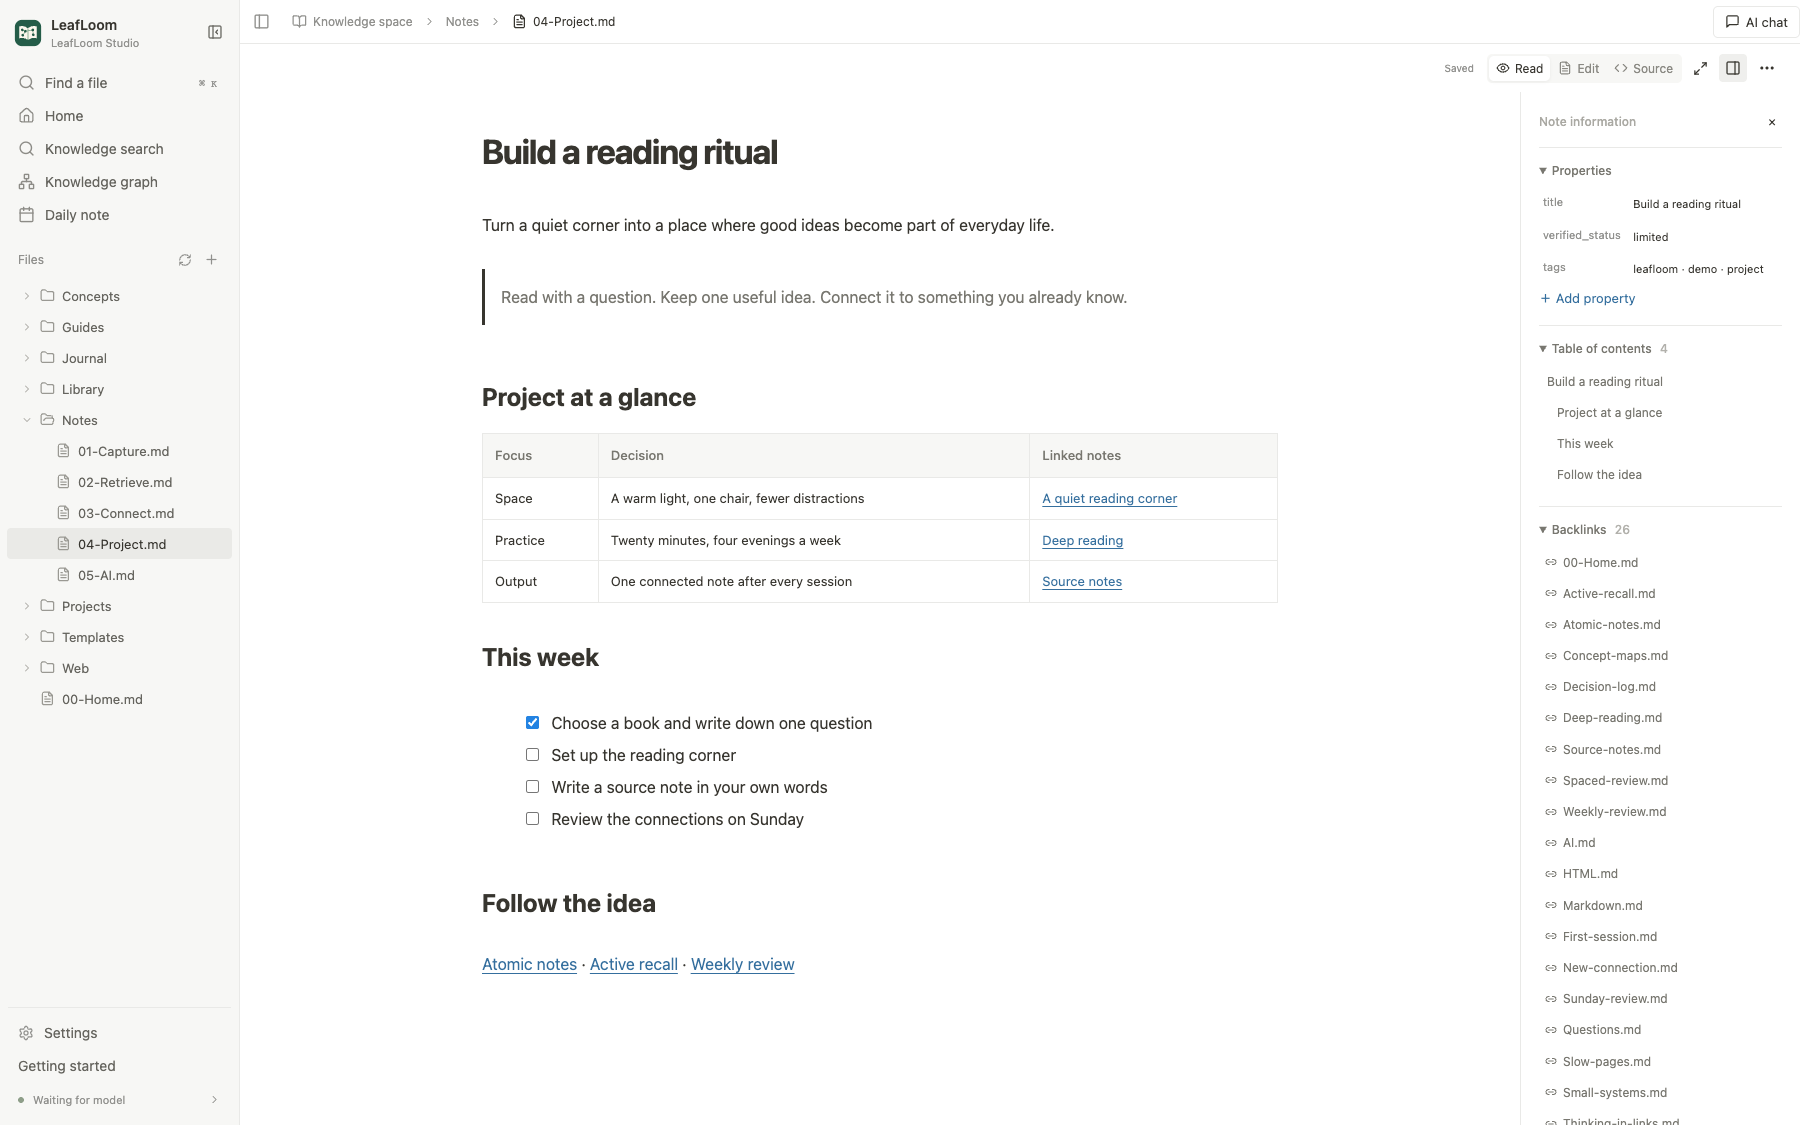Viewport: 1800px width, 1125px height.
Task: Expand the Concepts folder
Action: 27,296
